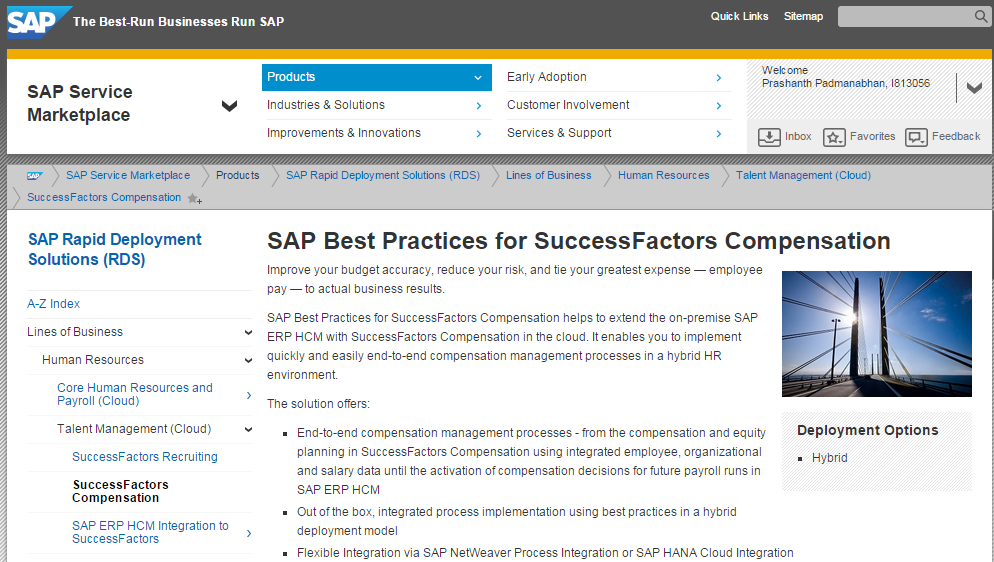Collapse Talent Management (Cloud) sidebar section
Viewport: 994px width, 562px height.
coord(248,430)
